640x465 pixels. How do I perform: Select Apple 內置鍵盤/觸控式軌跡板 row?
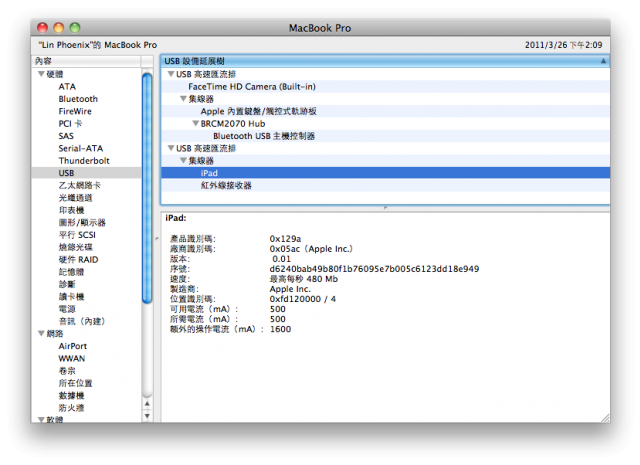tap(386, 111)
